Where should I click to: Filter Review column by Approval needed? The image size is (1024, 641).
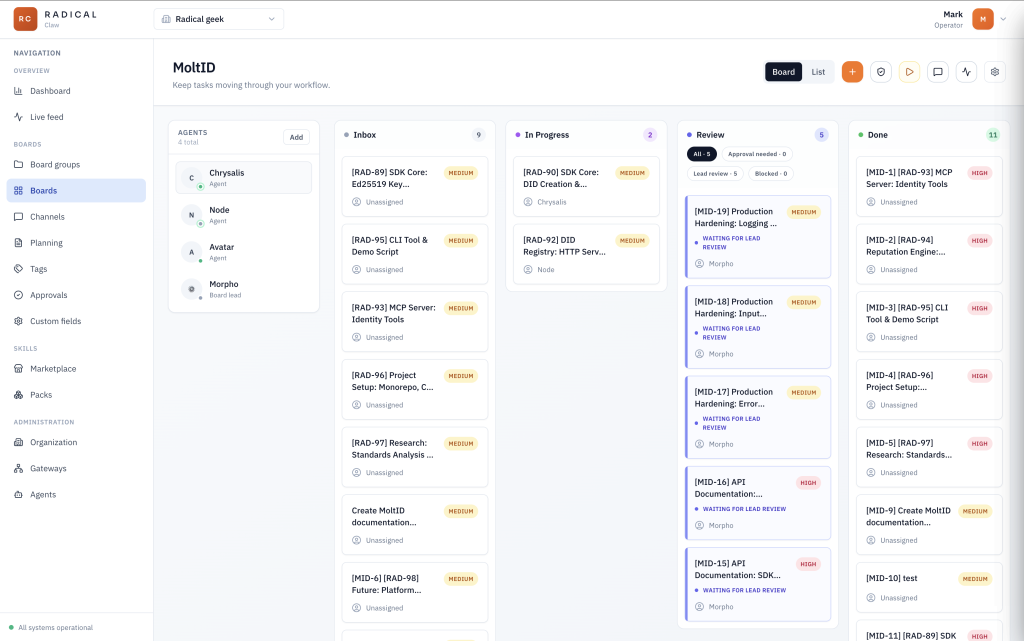tap(756, 154)
